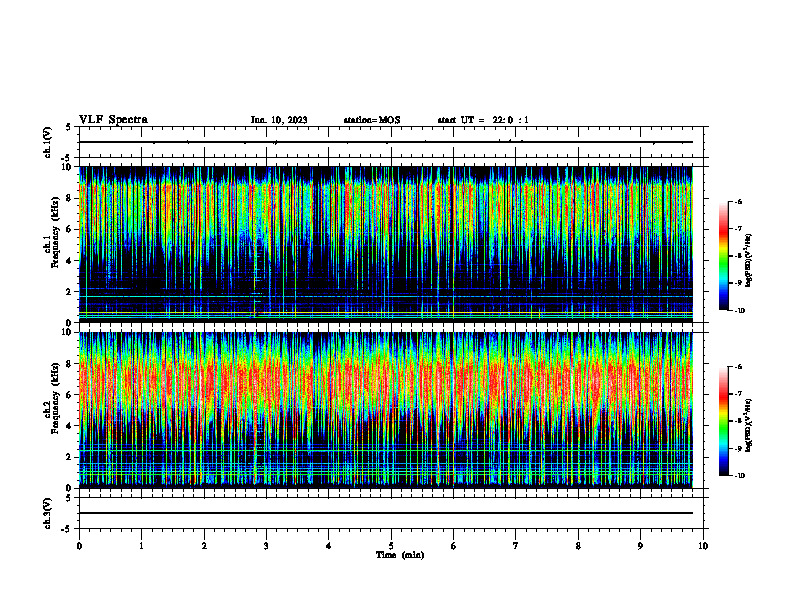Click the ch.2 spectrogram color bar

pos(724,421)
